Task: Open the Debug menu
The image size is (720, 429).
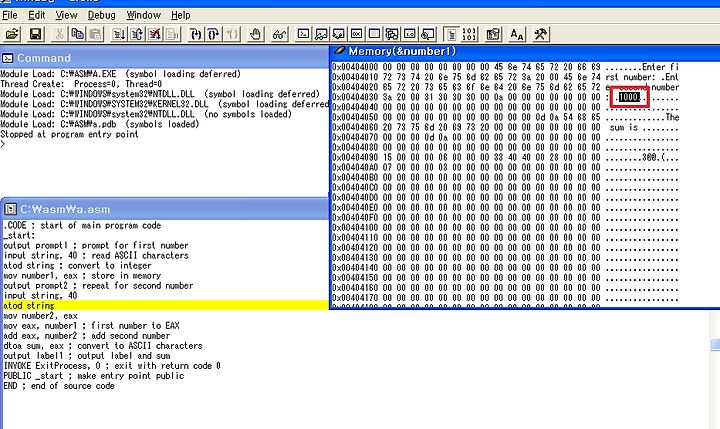Action: (101, 15)
